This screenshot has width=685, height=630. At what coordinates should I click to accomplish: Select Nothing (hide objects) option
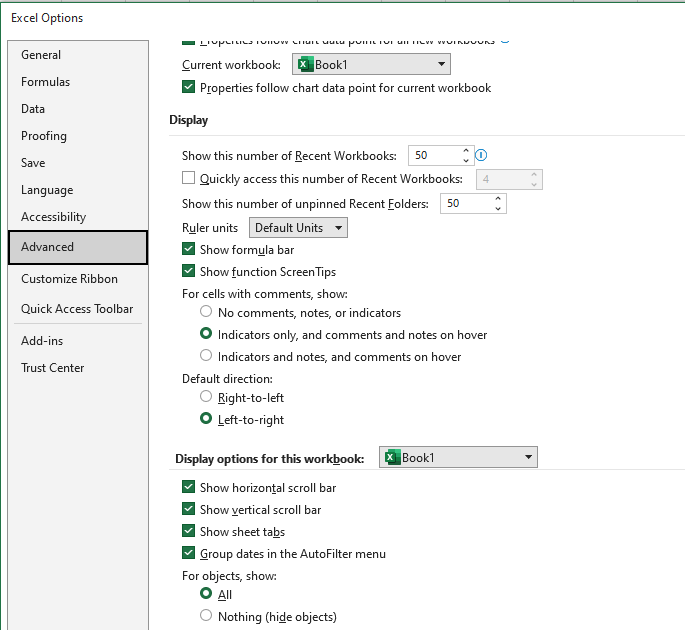tap(206, 615)
